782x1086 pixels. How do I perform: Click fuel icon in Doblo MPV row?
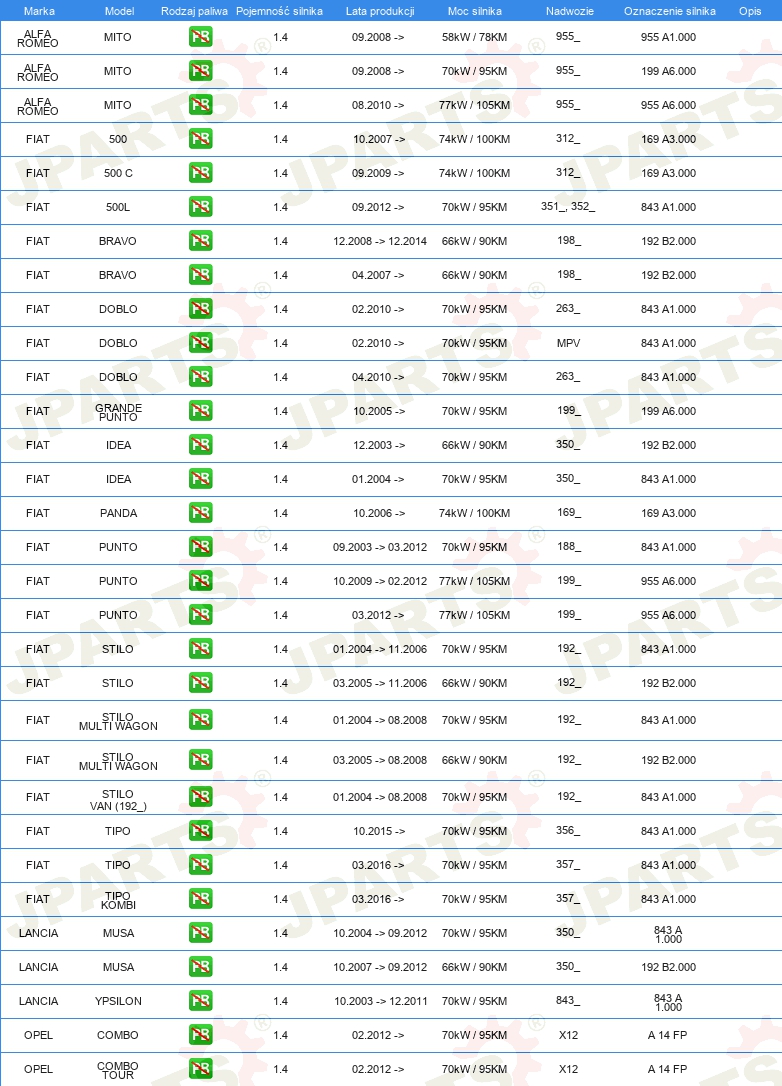click(x=201, y=342)
